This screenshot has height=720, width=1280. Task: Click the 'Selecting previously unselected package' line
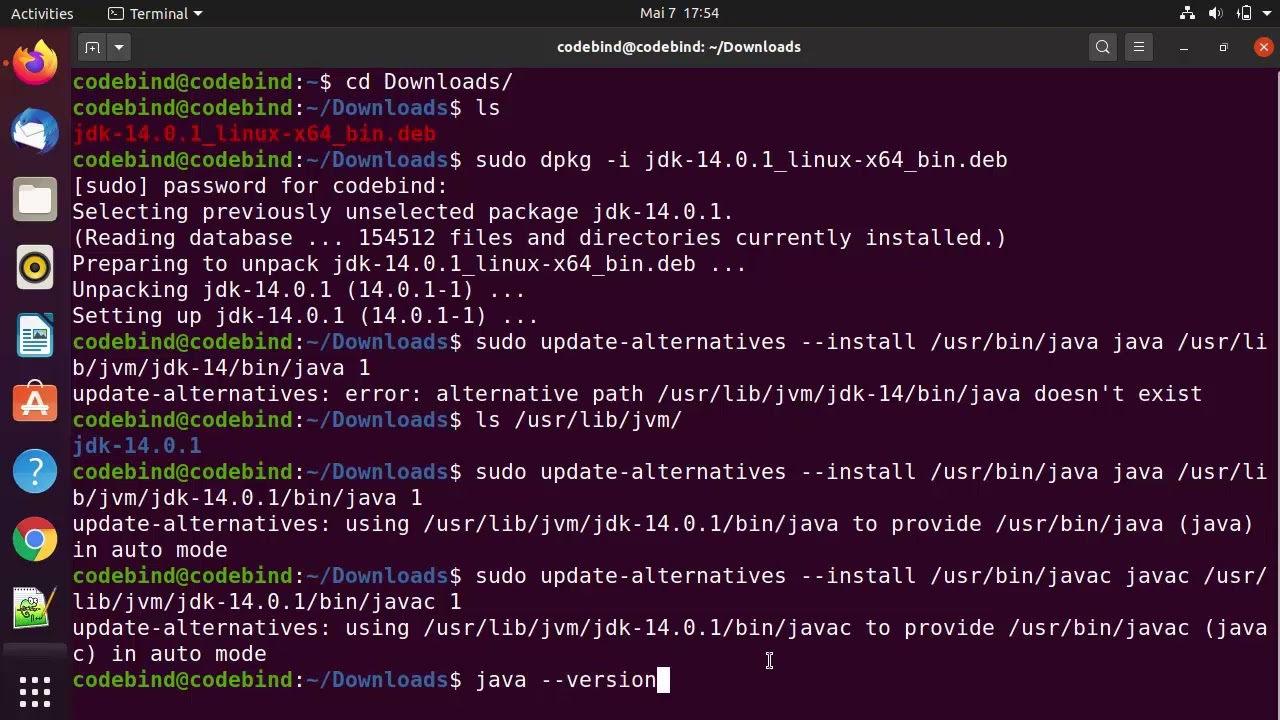point(403,212)
